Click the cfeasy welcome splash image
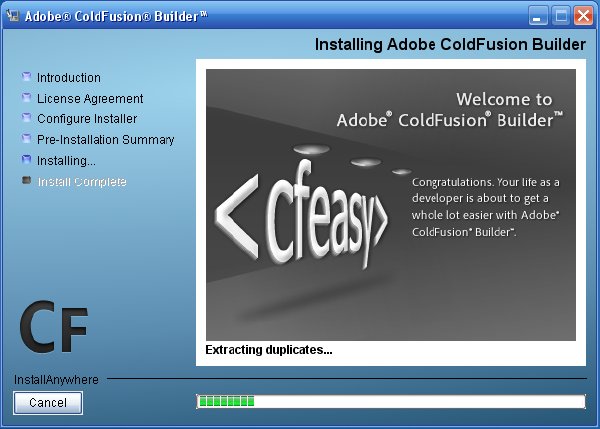 coord(391,205)
